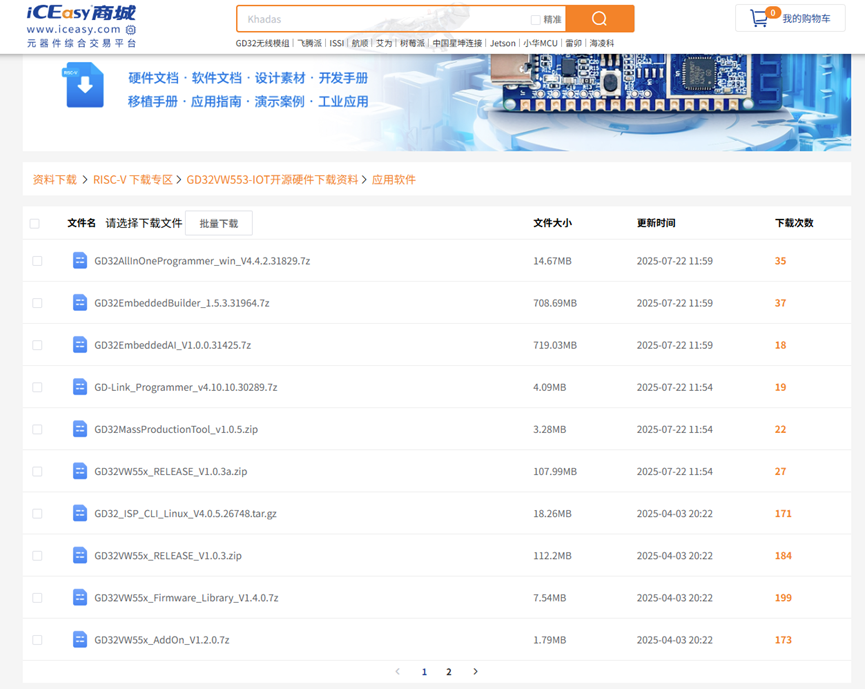
Task: Open the GD32VW55x_Firmware_Library_V1.4.0.7z file link
Action: [x=186, y=598]
